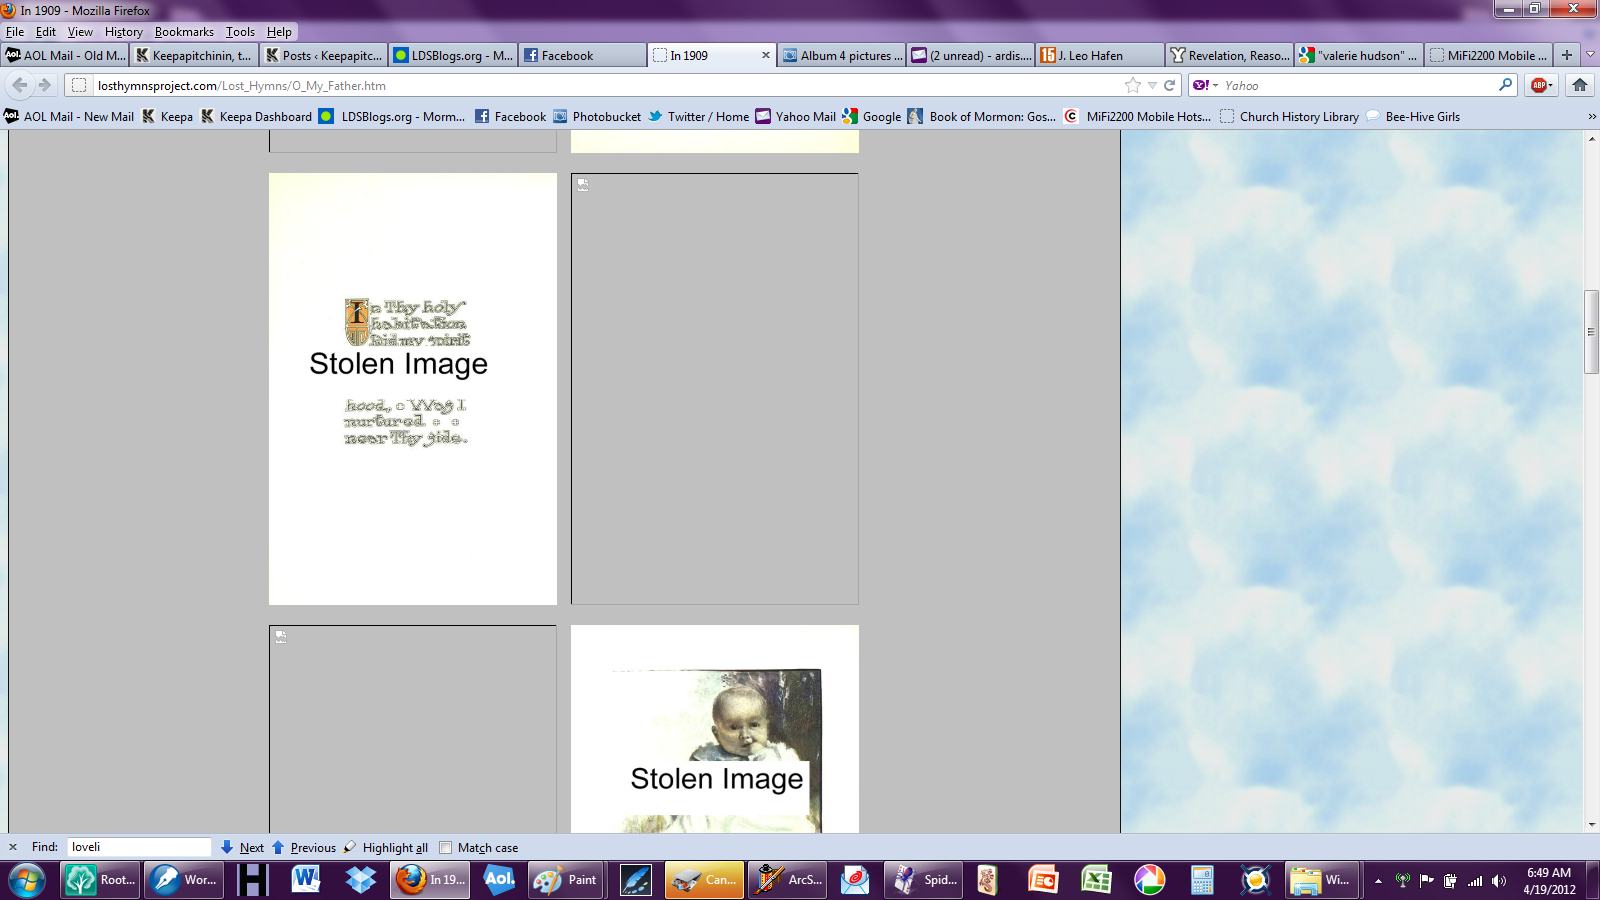Show more bookmarks via overflow chevron
This screenshot has height=900, width=1600.
click(x=1591, y=117)
